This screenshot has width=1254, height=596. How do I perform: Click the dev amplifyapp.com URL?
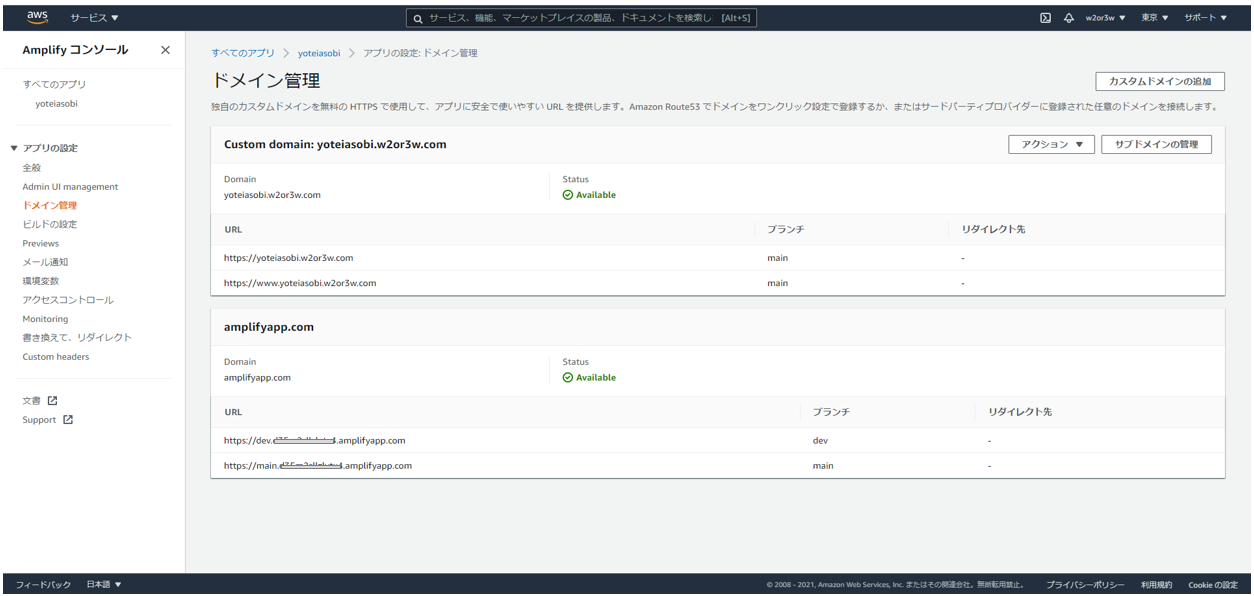click(314, 440)
